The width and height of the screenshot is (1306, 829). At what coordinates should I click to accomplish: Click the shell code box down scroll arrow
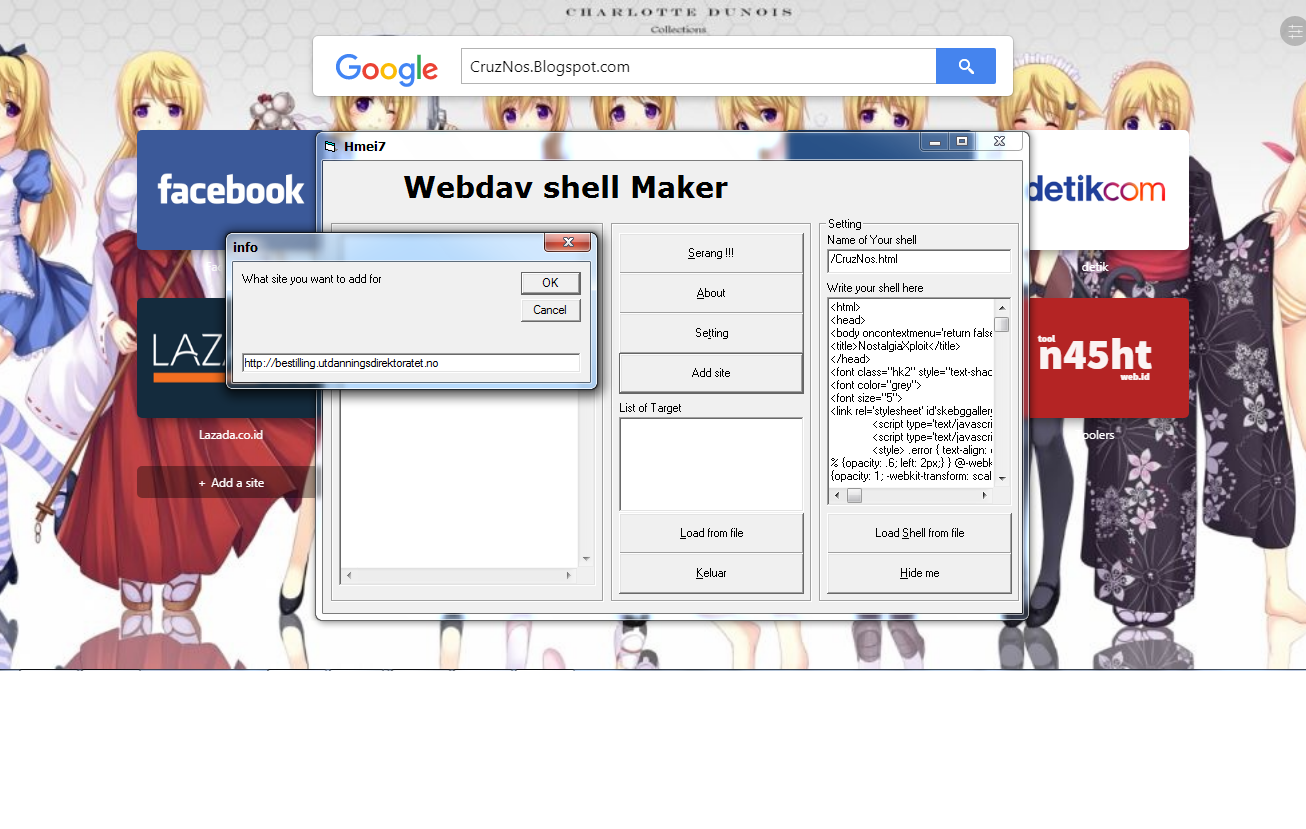(1002, 479)
